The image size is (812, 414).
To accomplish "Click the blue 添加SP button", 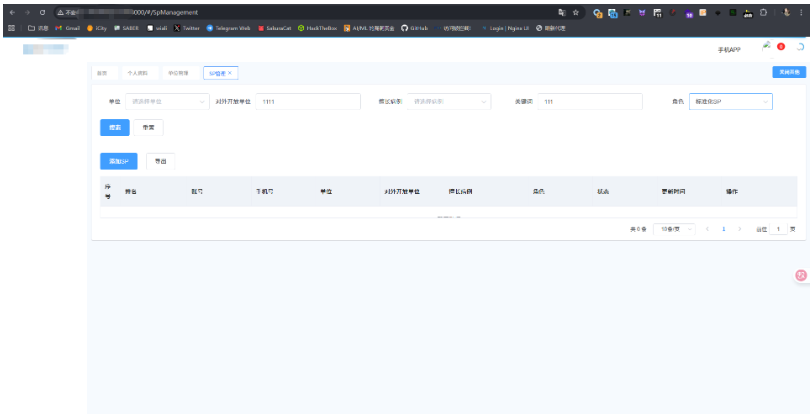I will [119, 161].
